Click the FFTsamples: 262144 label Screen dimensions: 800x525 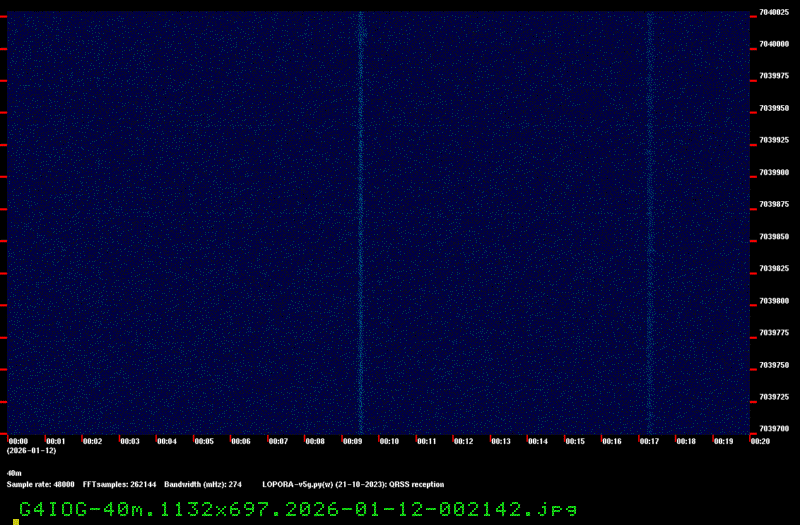(119, 484)
